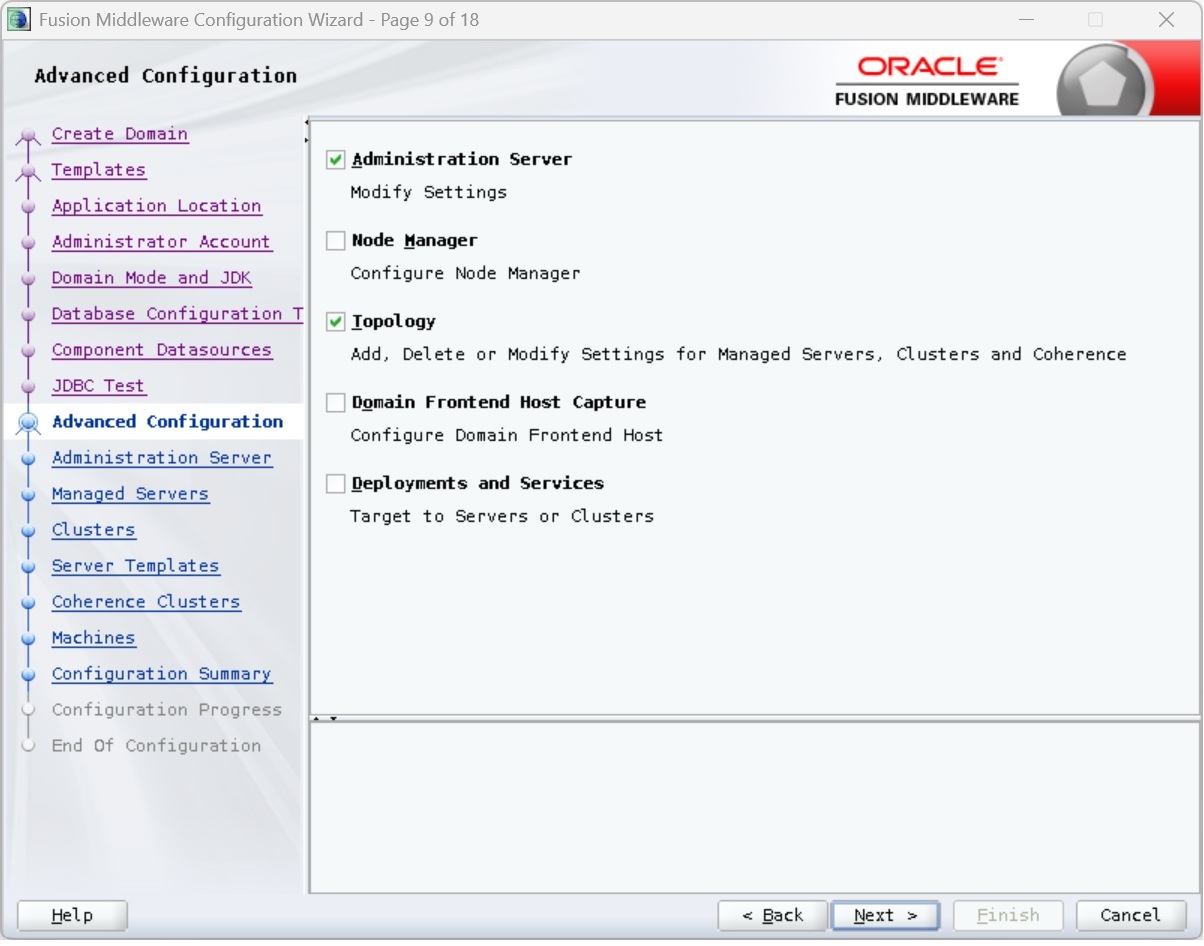This screenshot has width=1204, height=946.
Task: Open Server Templates step
Action: click(136, 566)
